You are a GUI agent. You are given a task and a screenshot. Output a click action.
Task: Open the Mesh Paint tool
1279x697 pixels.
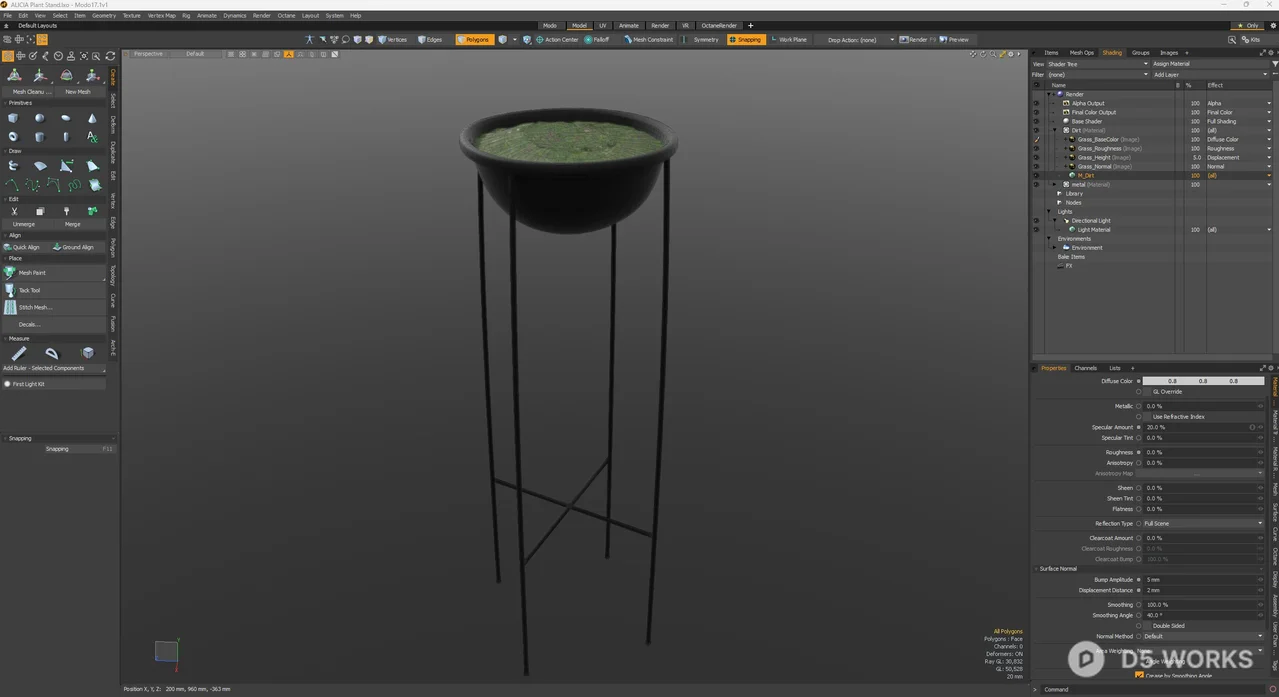(x=54, y=272)
